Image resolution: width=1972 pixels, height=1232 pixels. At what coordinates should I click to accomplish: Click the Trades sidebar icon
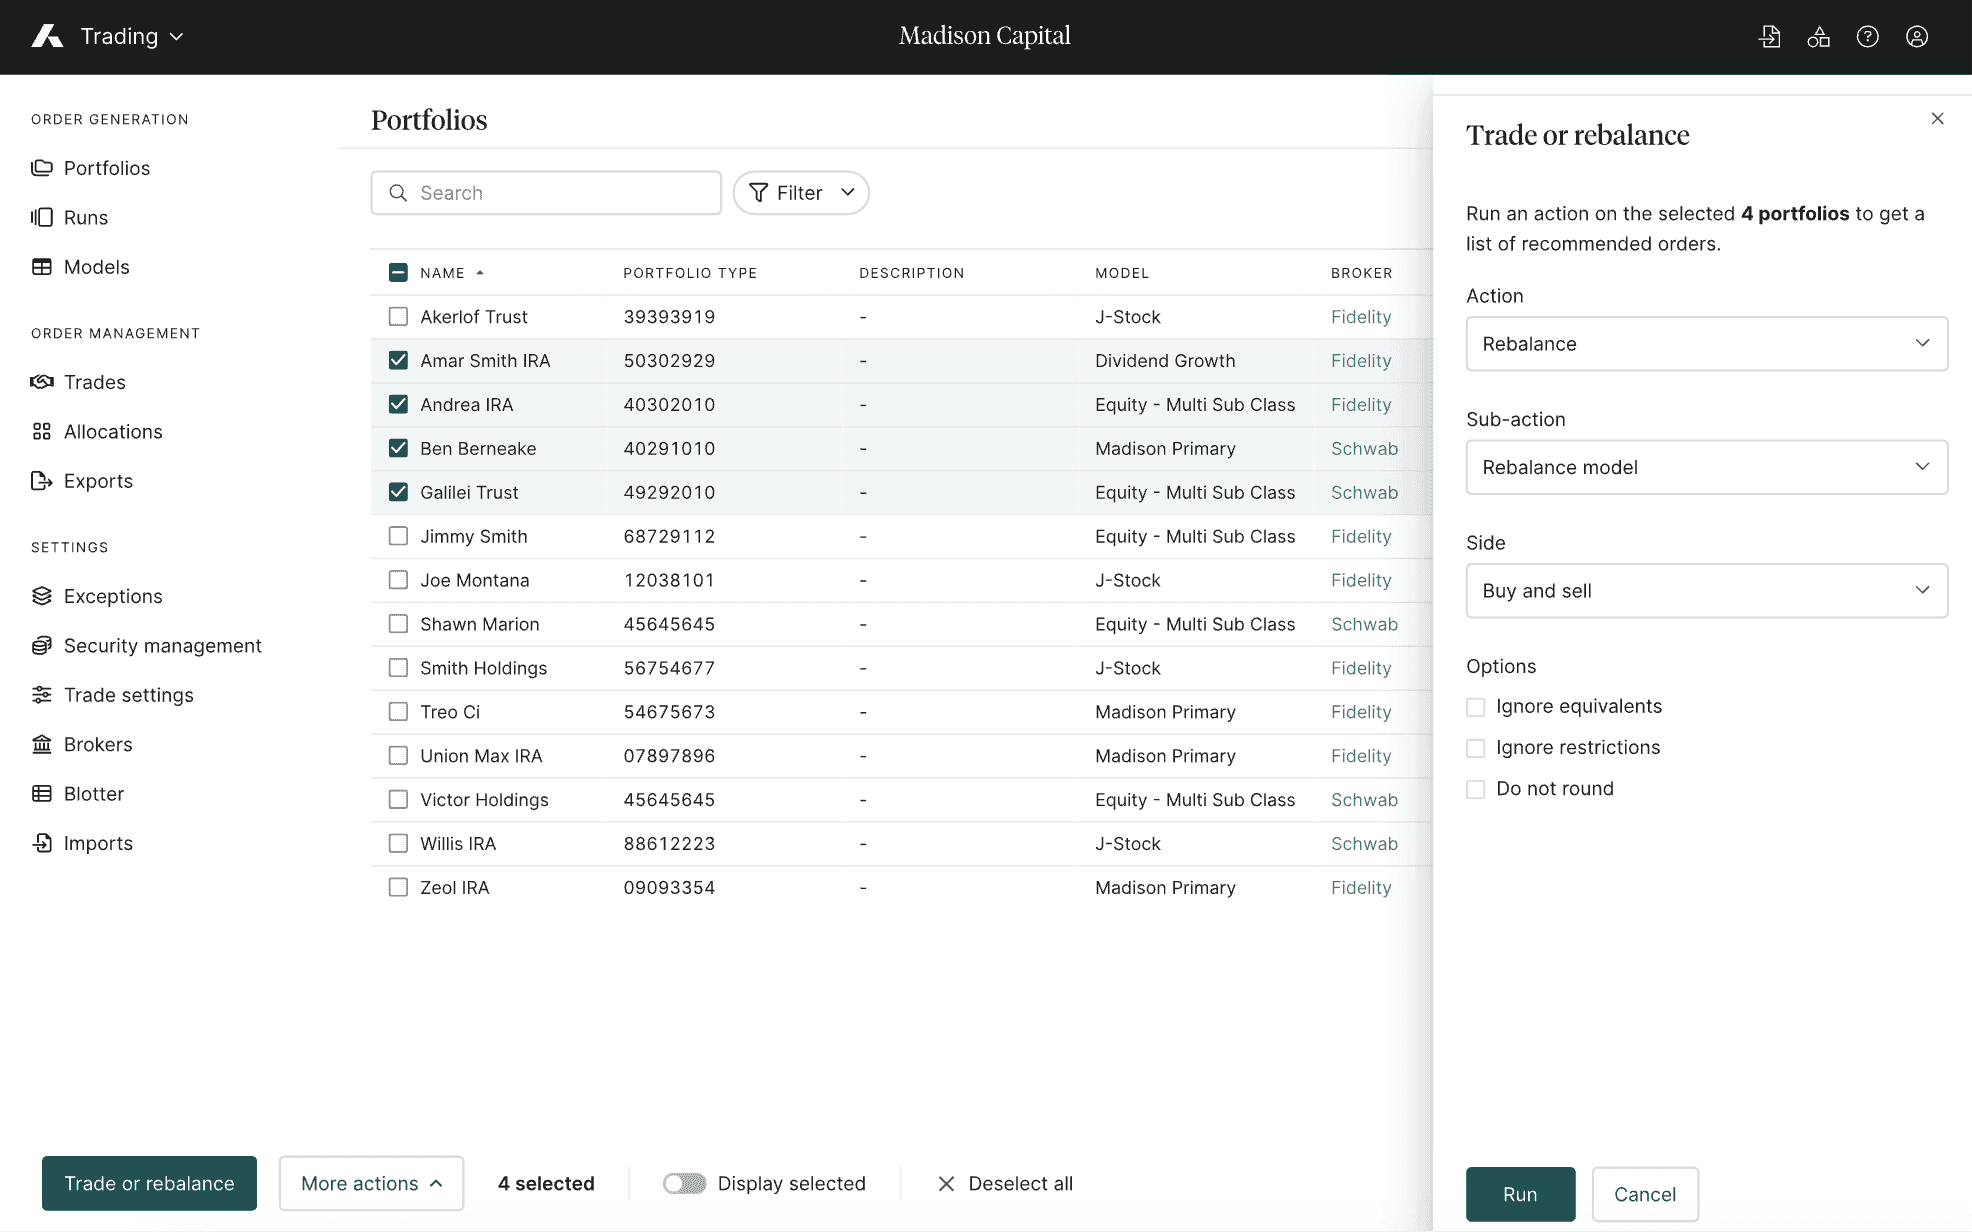(x=41, y=382)
